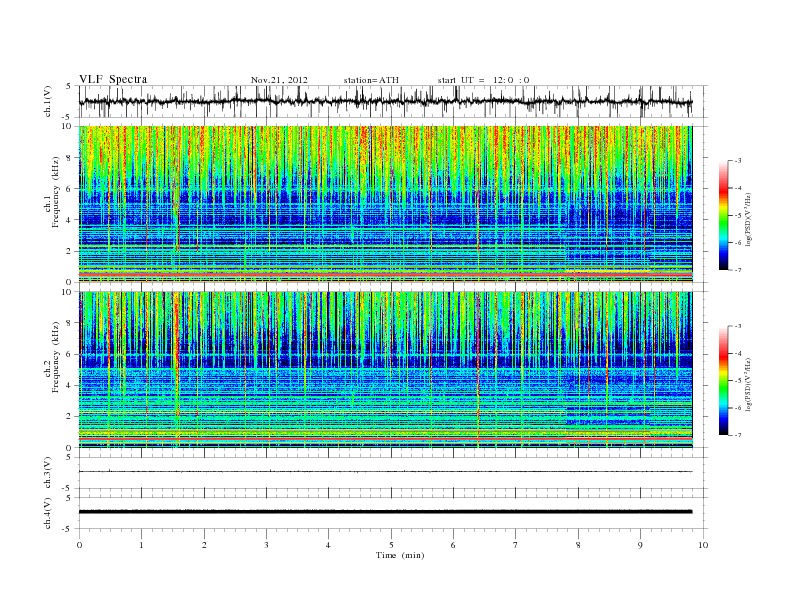Click the time axis tick label "4"
The height and width of the screenshot is (612, 792).
click(329, 545)
